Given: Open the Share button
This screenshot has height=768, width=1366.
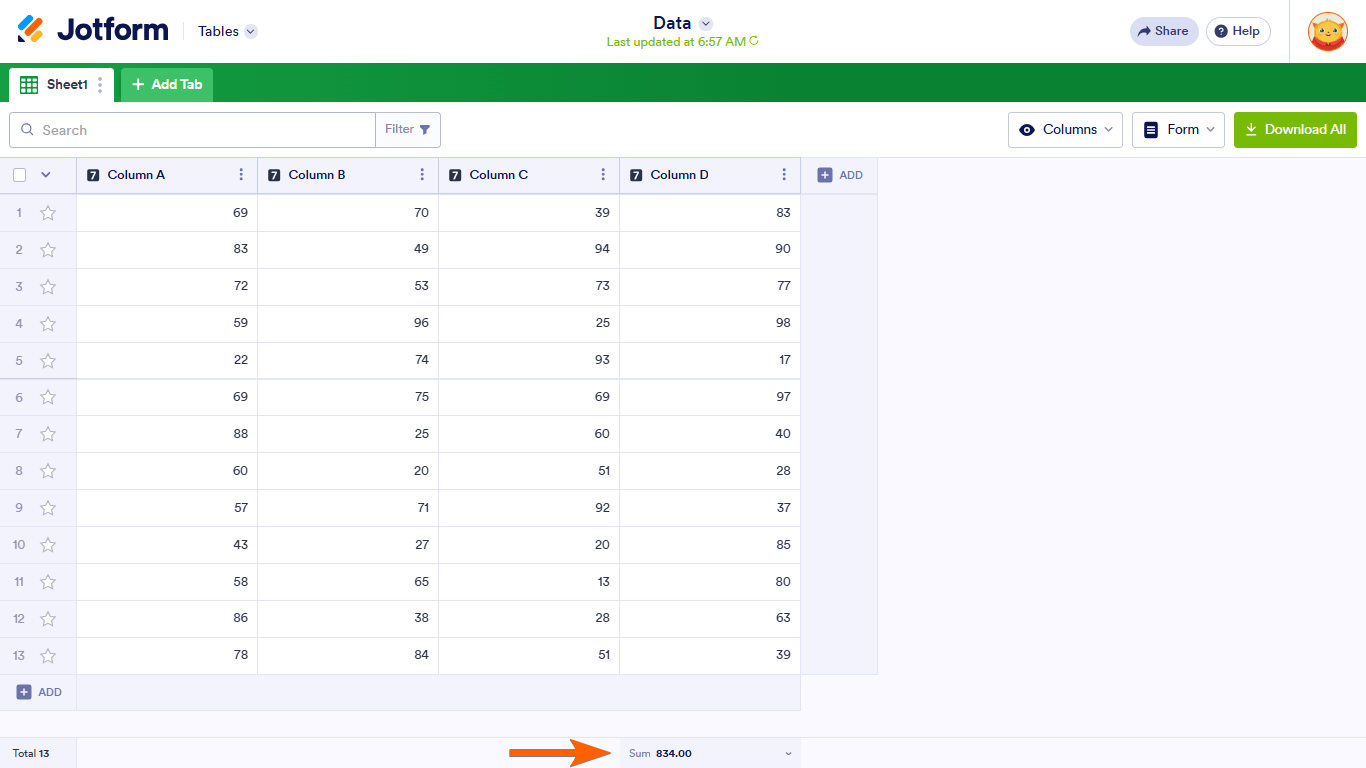Looking at the screenshot, I should pyautogui.click(x=1163, y=31).
